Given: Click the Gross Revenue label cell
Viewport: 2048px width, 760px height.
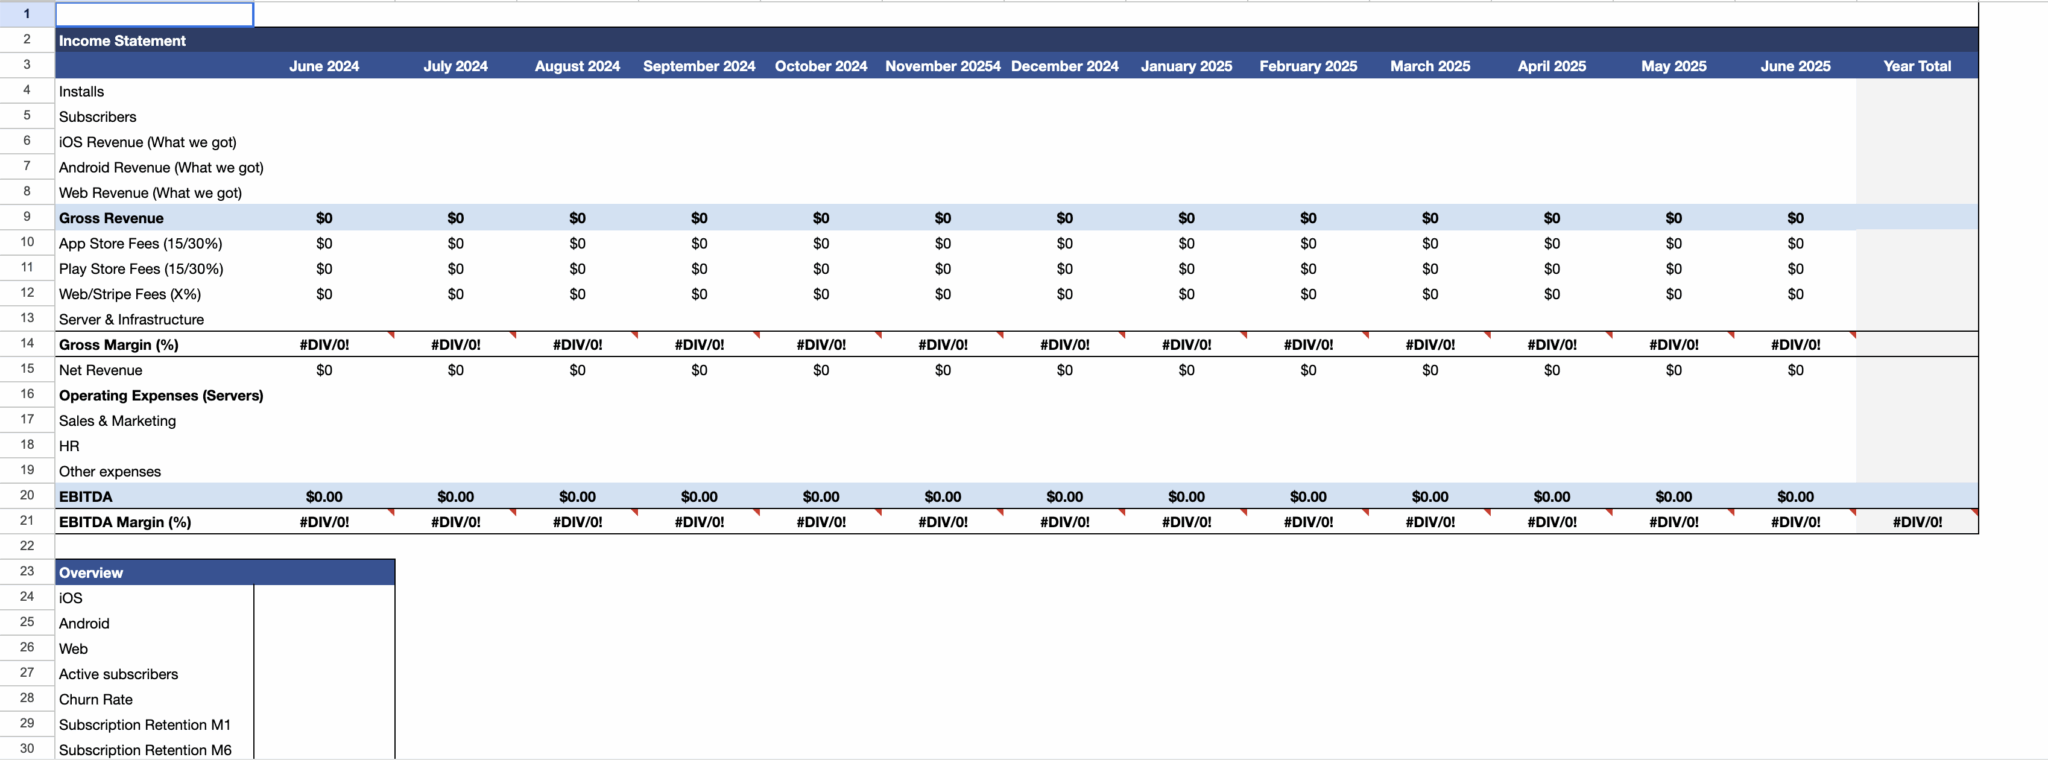Looking at the screenshot, I should point(154,218).
